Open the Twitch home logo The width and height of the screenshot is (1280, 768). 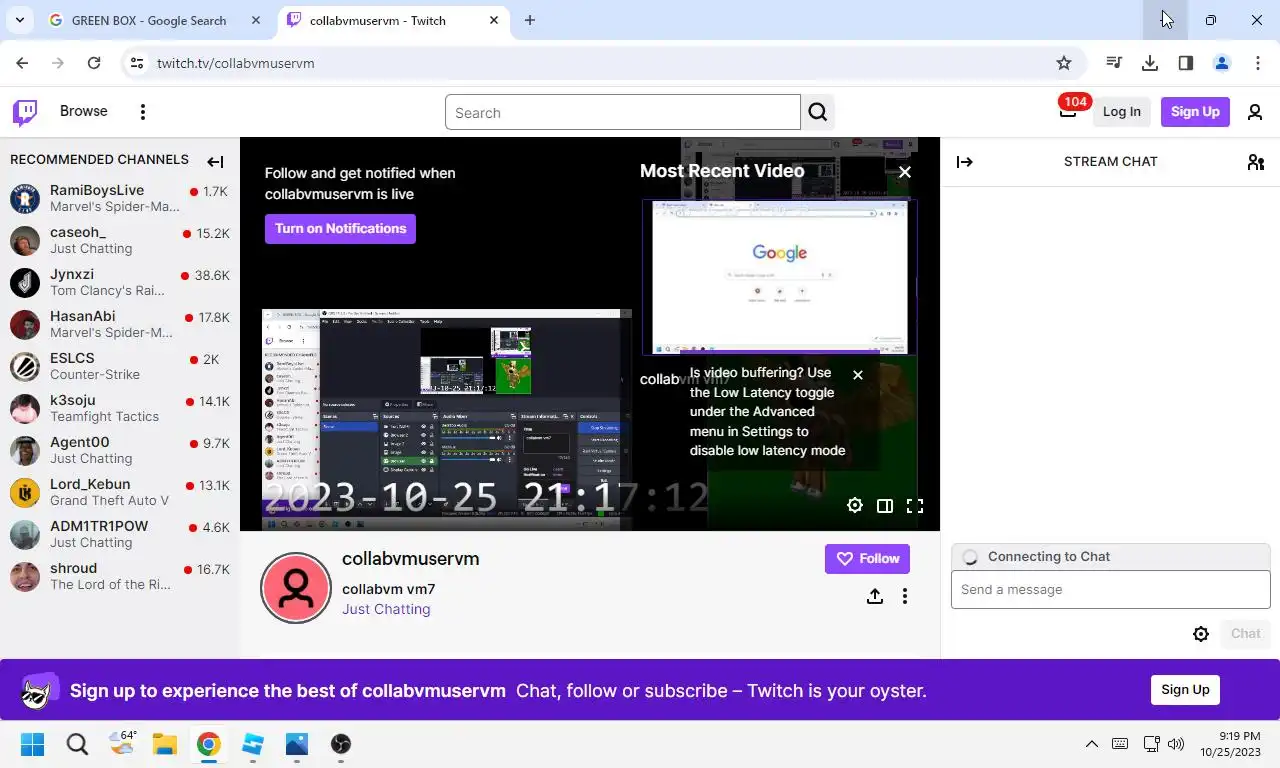[25, 112]
